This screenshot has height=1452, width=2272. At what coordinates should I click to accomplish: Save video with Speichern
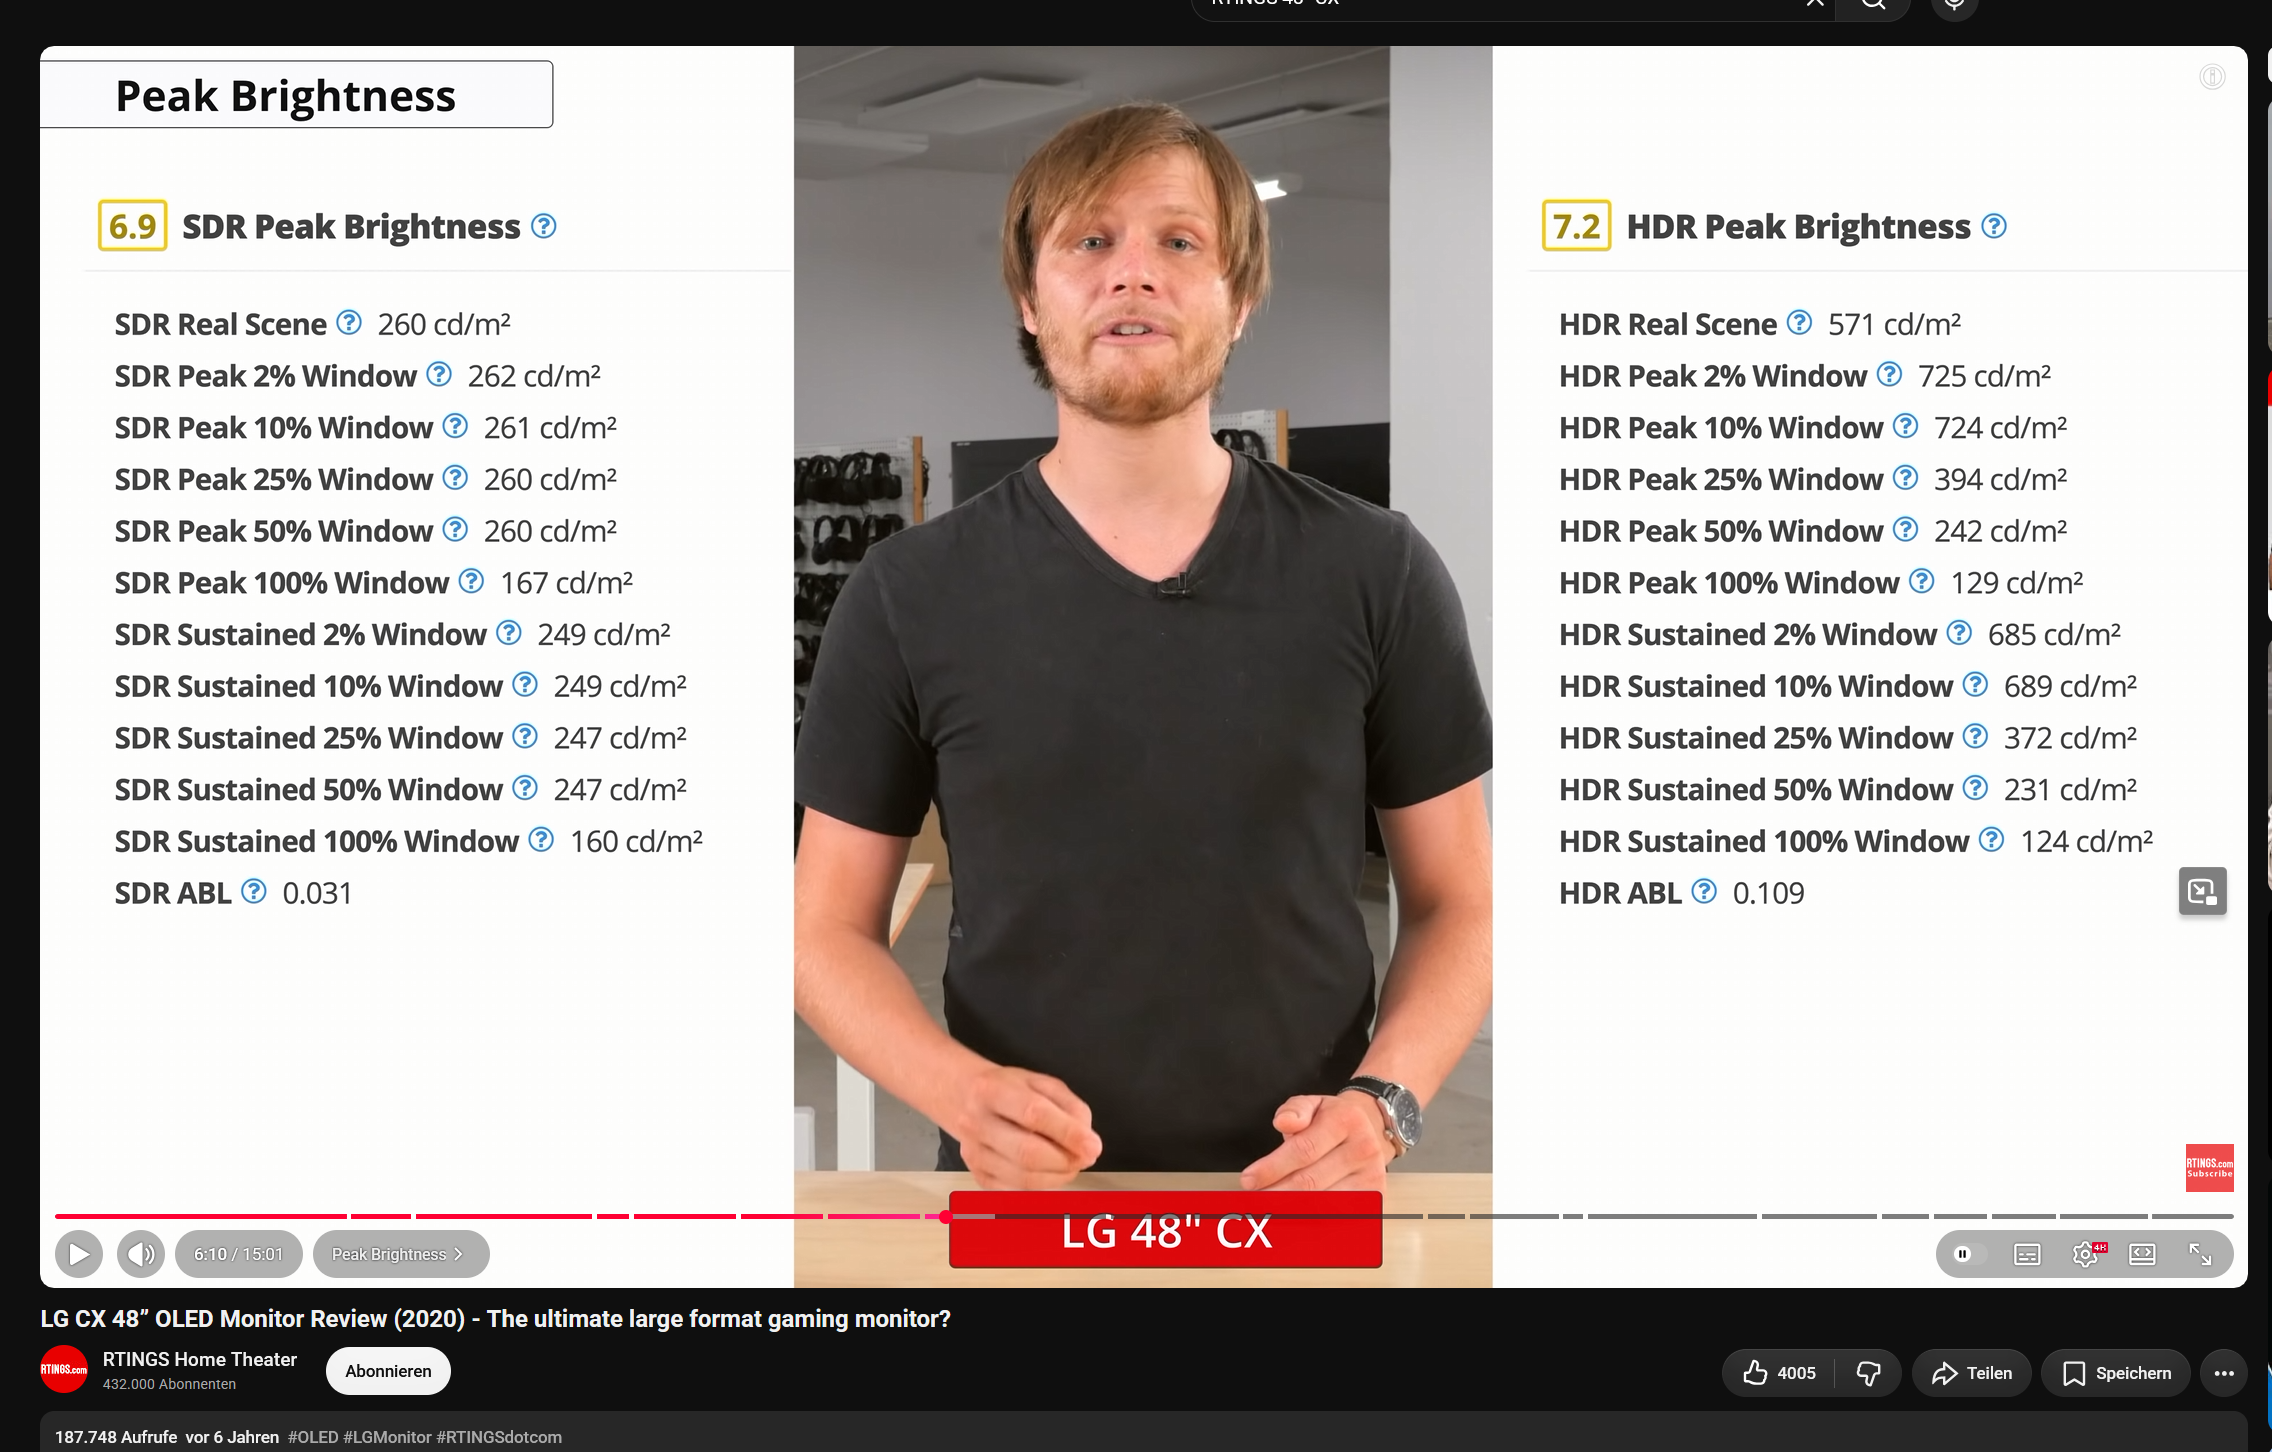(2116, 1373)
